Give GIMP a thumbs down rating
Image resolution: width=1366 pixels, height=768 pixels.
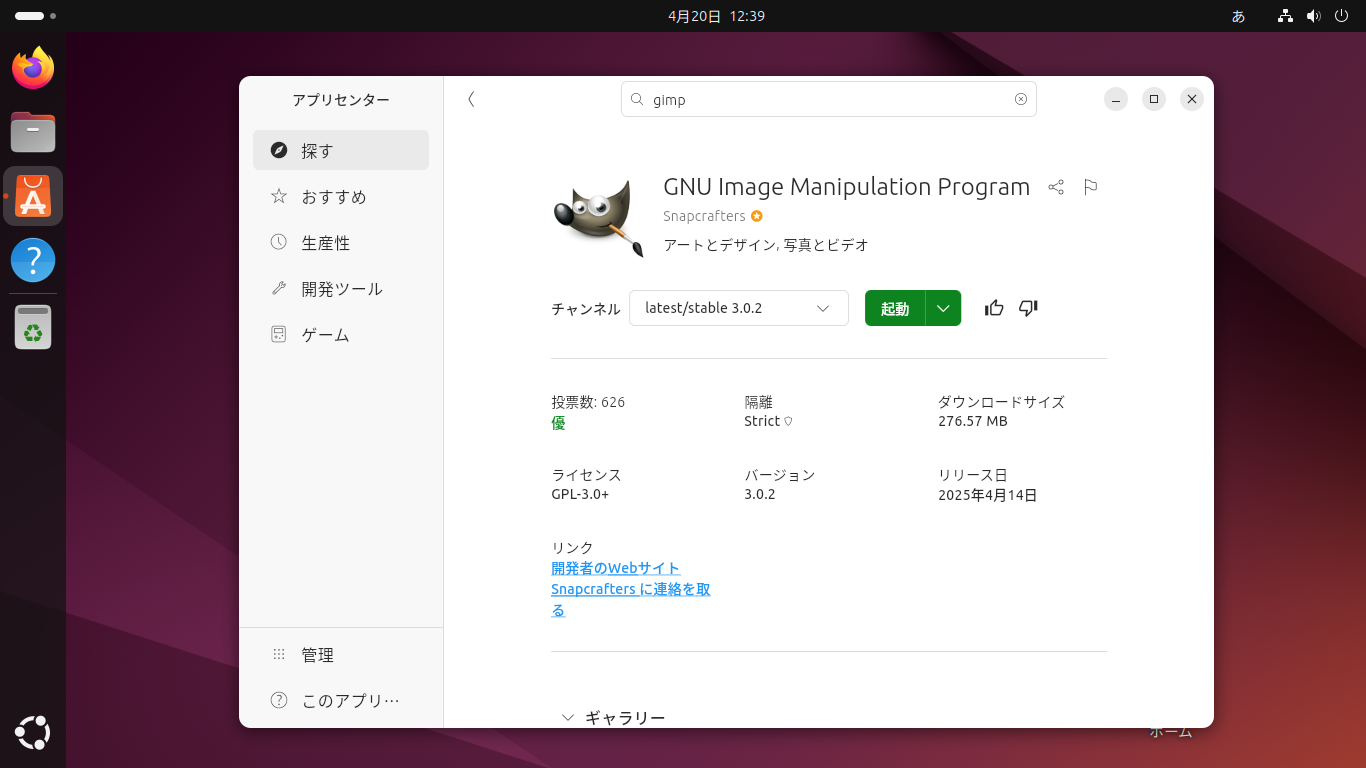[x=1028, y=308]
